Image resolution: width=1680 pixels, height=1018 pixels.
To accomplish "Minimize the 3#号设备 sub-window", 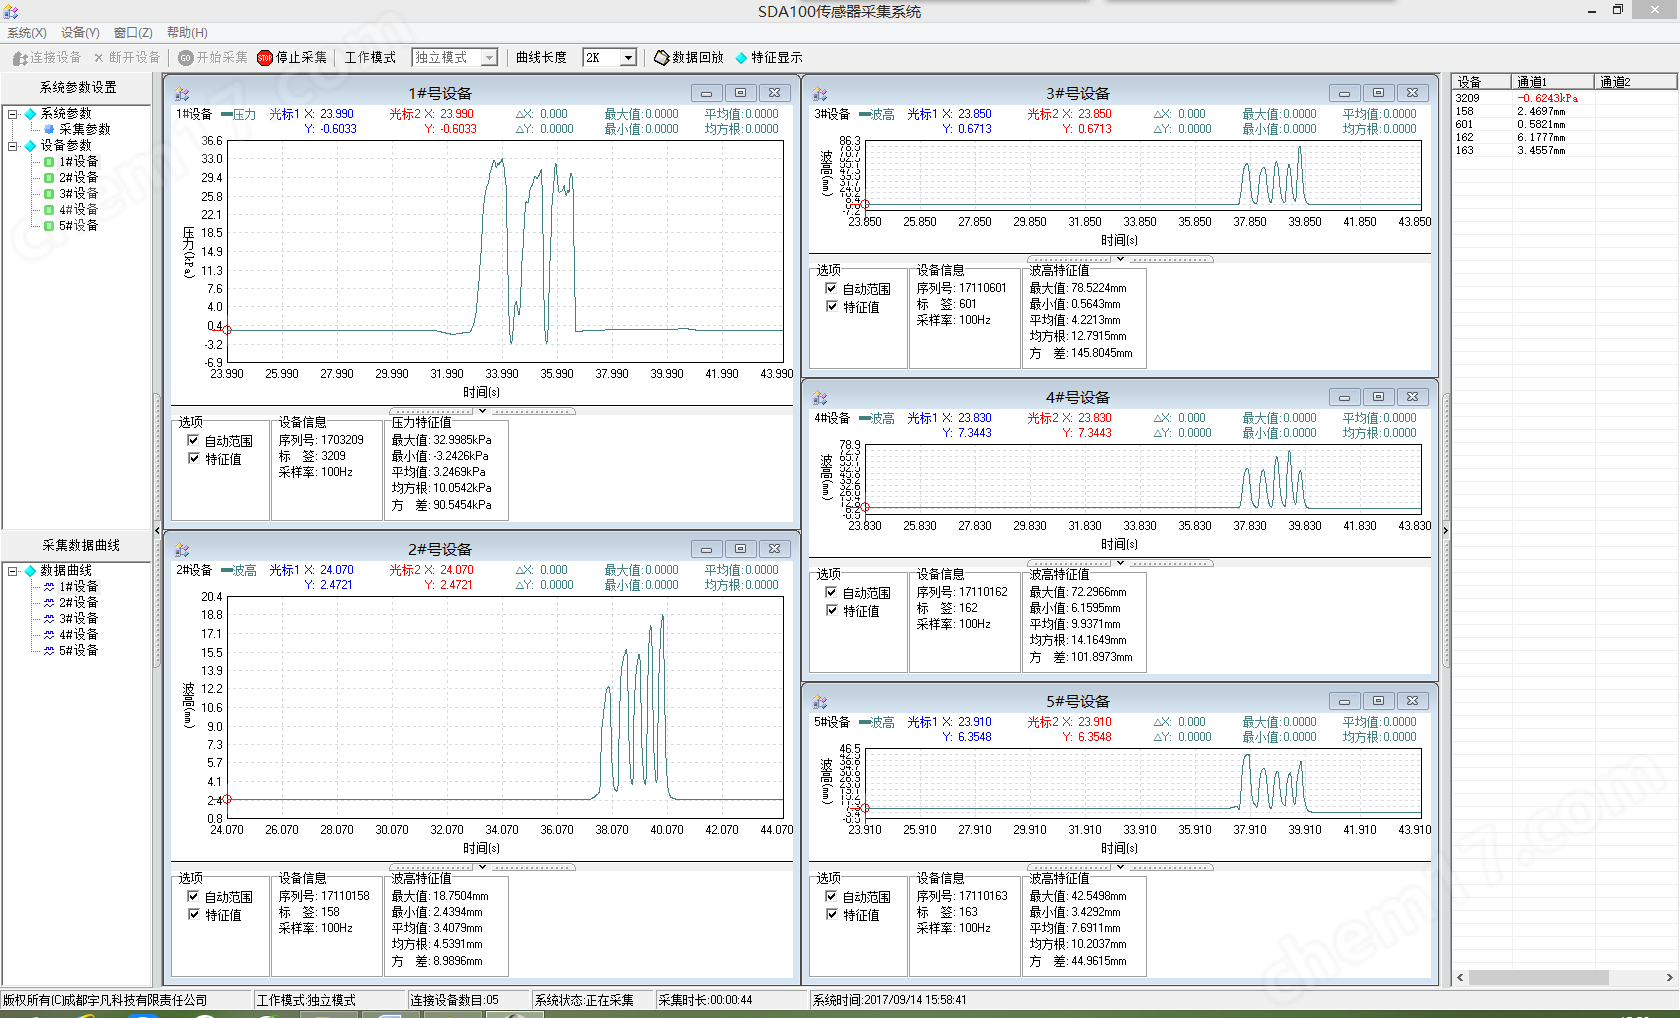I will pyautogui.click(x=1344, y=93).
